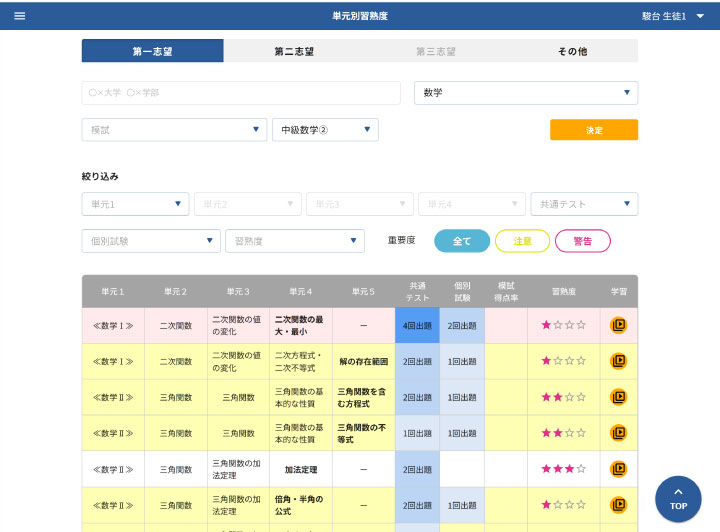Click star rating in 二次関数の最大・最小 row

(563, 325)
